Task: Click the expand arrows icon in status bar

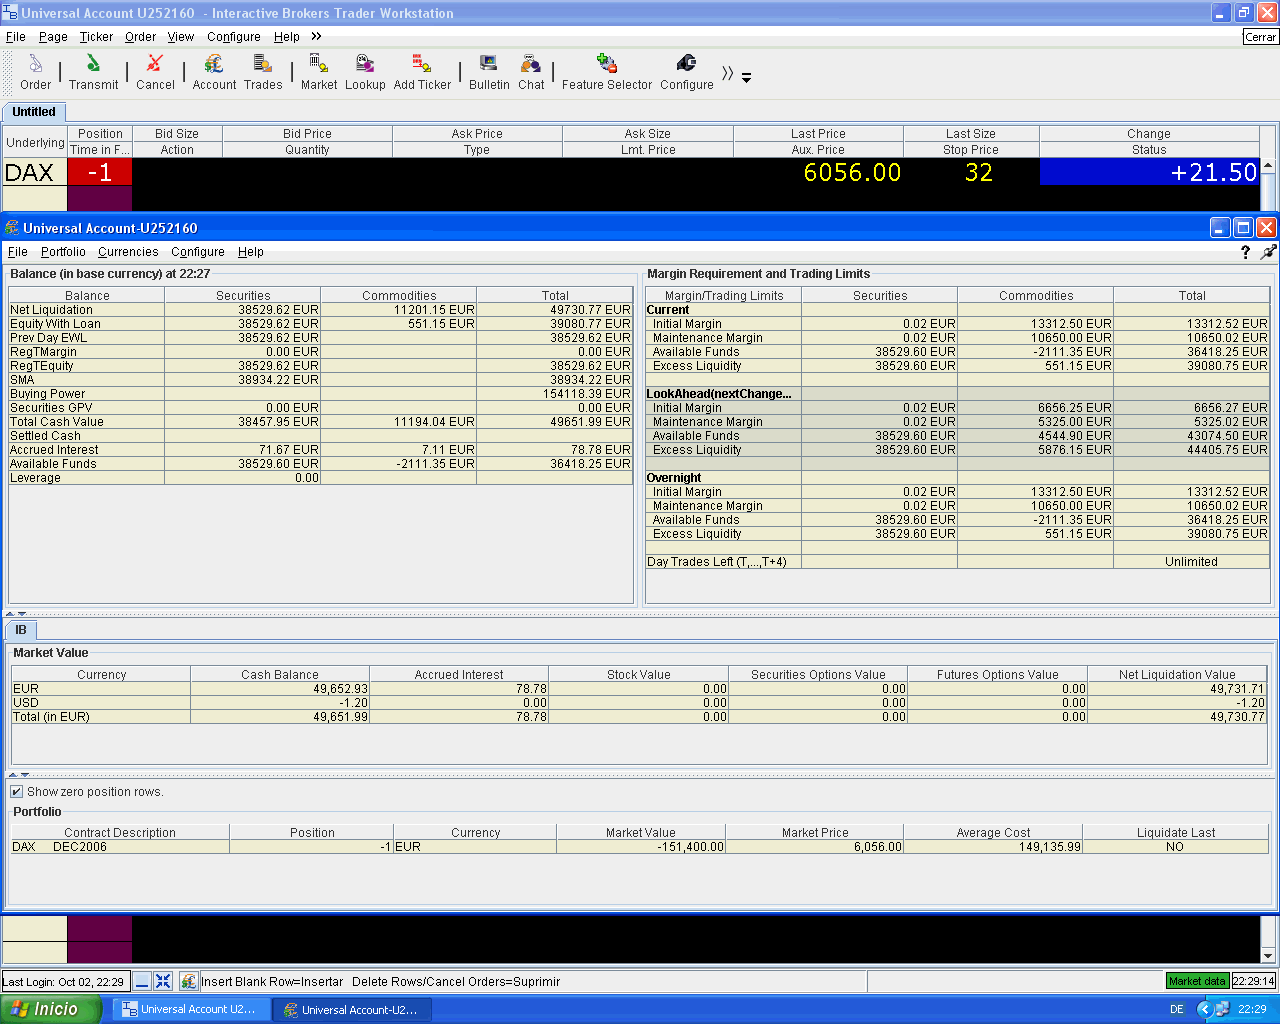Action: [x=163, y=981]
